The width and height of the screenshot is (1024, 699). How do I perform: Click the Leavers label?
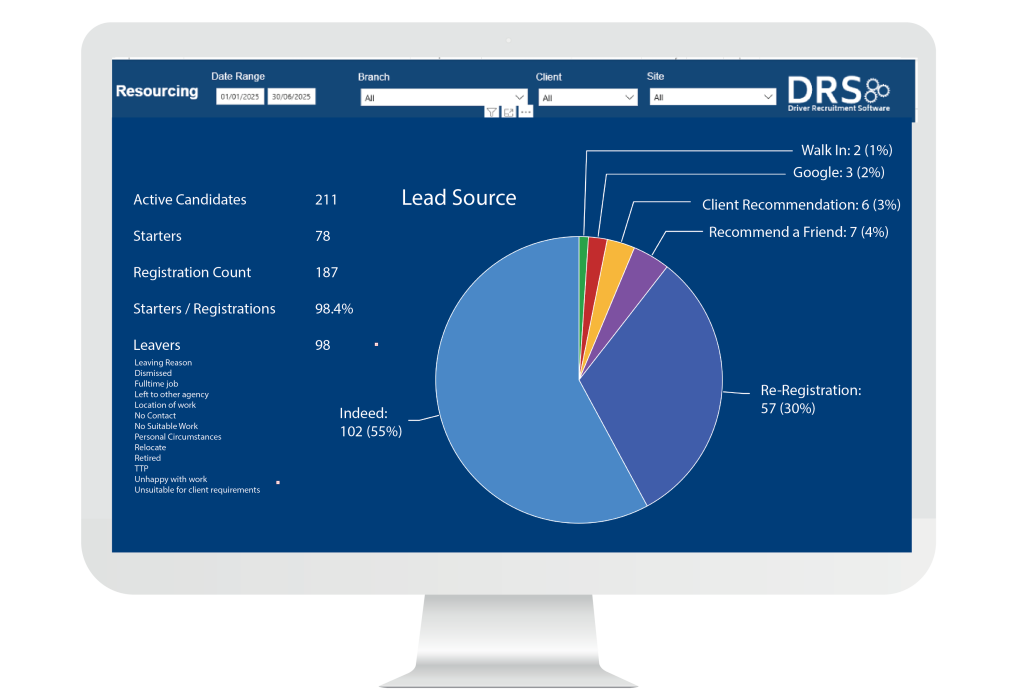pyautogui.click(x=157, y=345)
